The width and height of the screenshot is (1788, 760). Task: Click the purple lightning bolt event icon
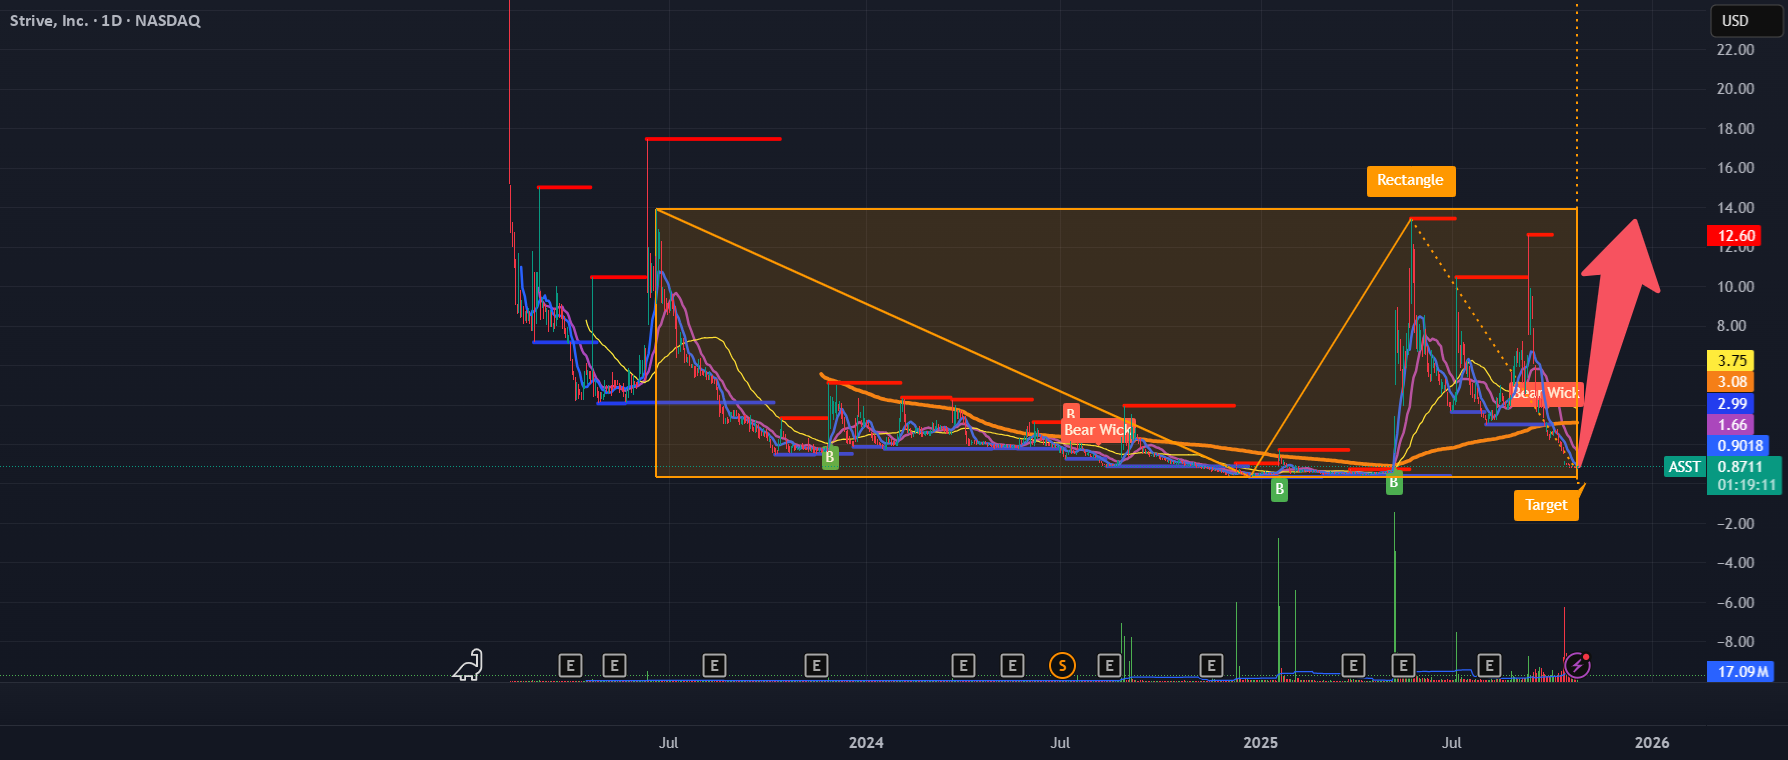pyautogui.click(x=1577, y=665)
